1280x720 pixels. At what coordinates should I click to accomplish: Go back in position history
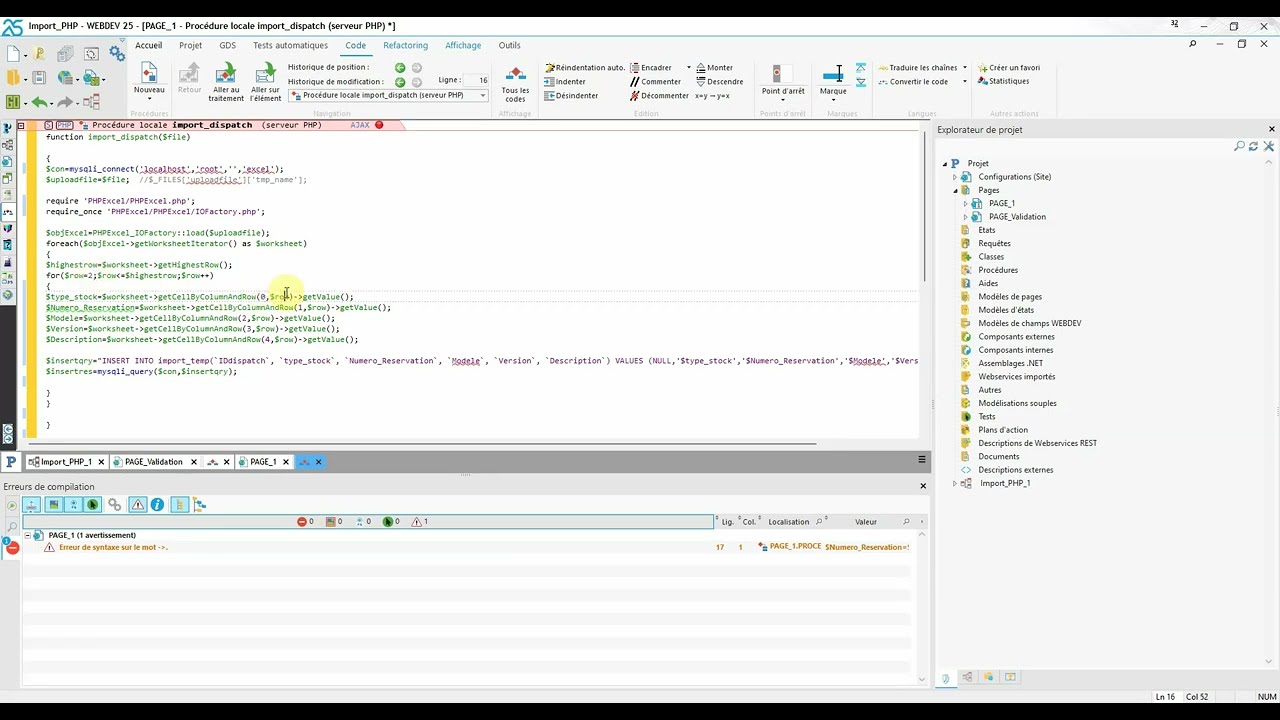click(400, 67)
